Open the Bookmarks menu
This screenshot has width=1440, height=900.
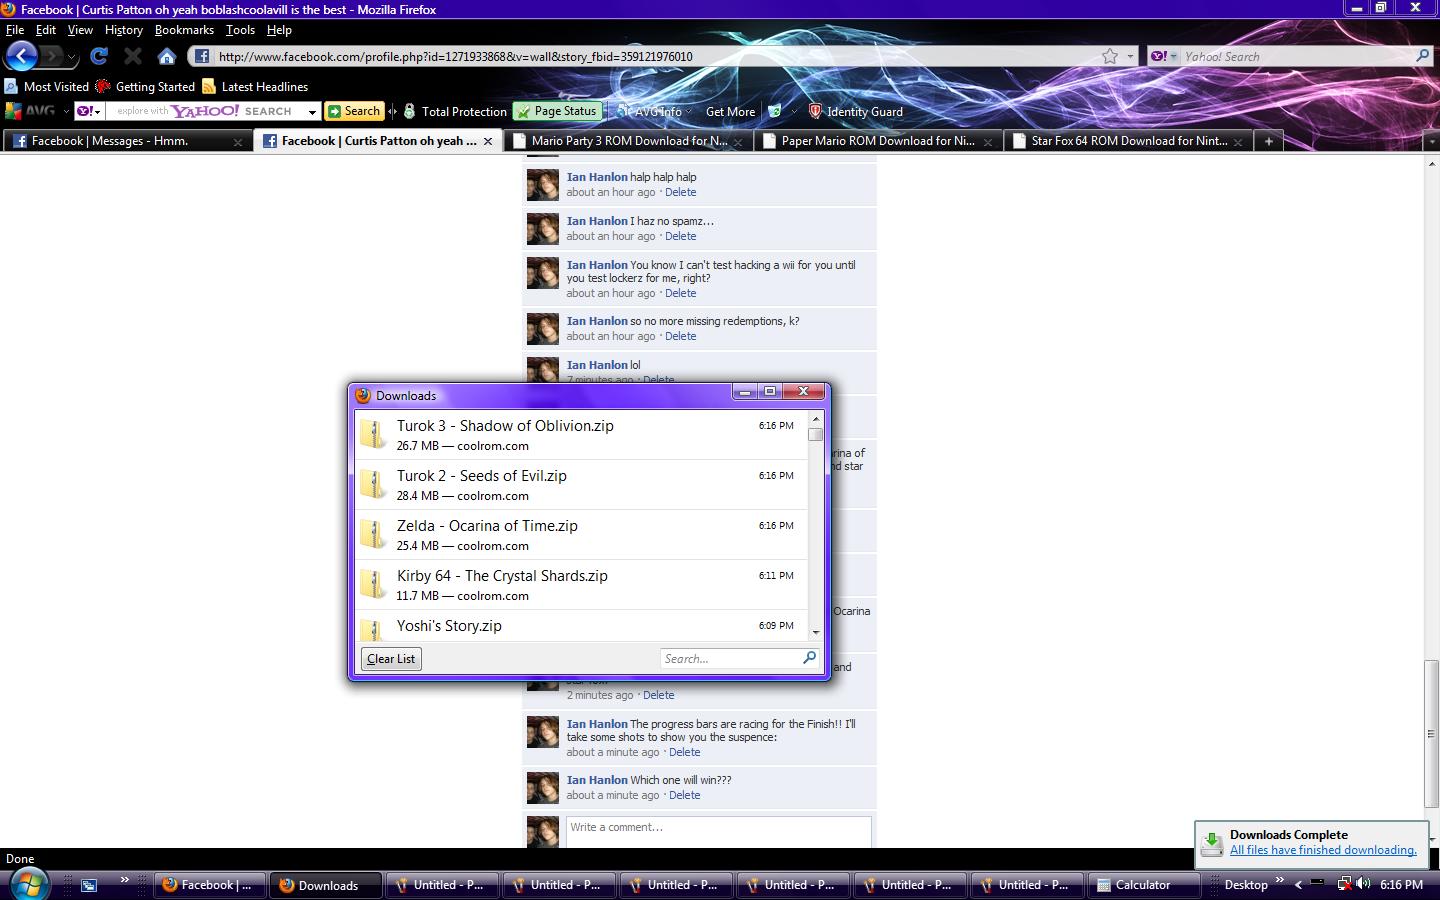coord(184,30)
